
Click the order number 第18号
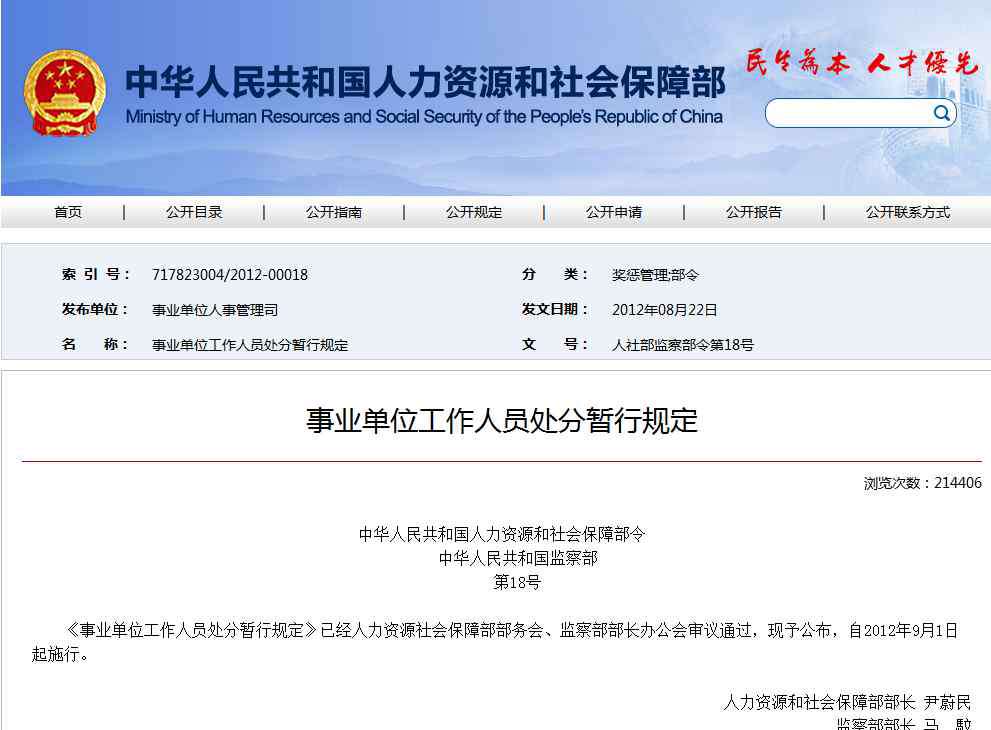click(x=517, y=582)
